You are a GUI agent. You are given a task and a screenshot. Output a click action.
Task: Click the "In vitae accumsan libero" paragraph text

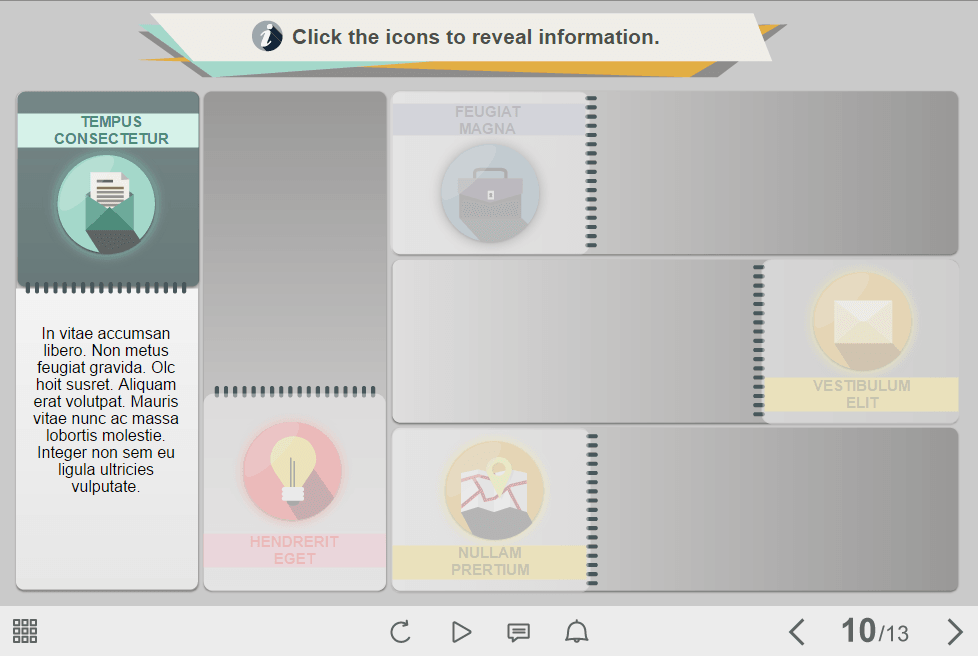tap(106, 410)
